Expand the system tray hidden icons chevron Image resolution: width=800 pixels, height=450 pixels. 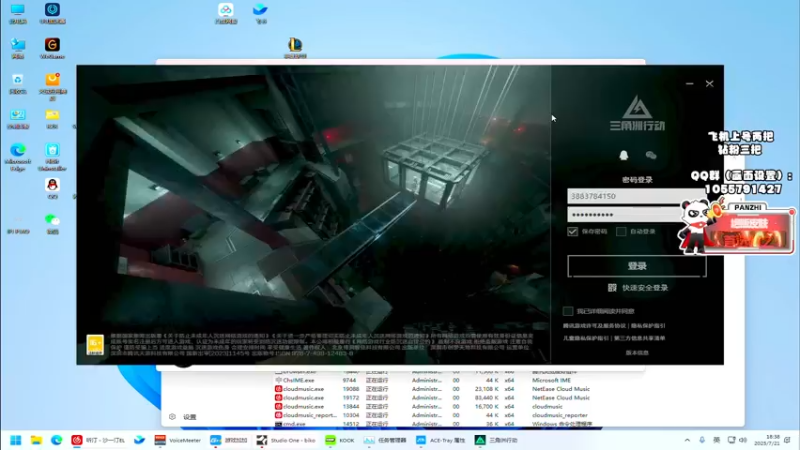[687, 440]
